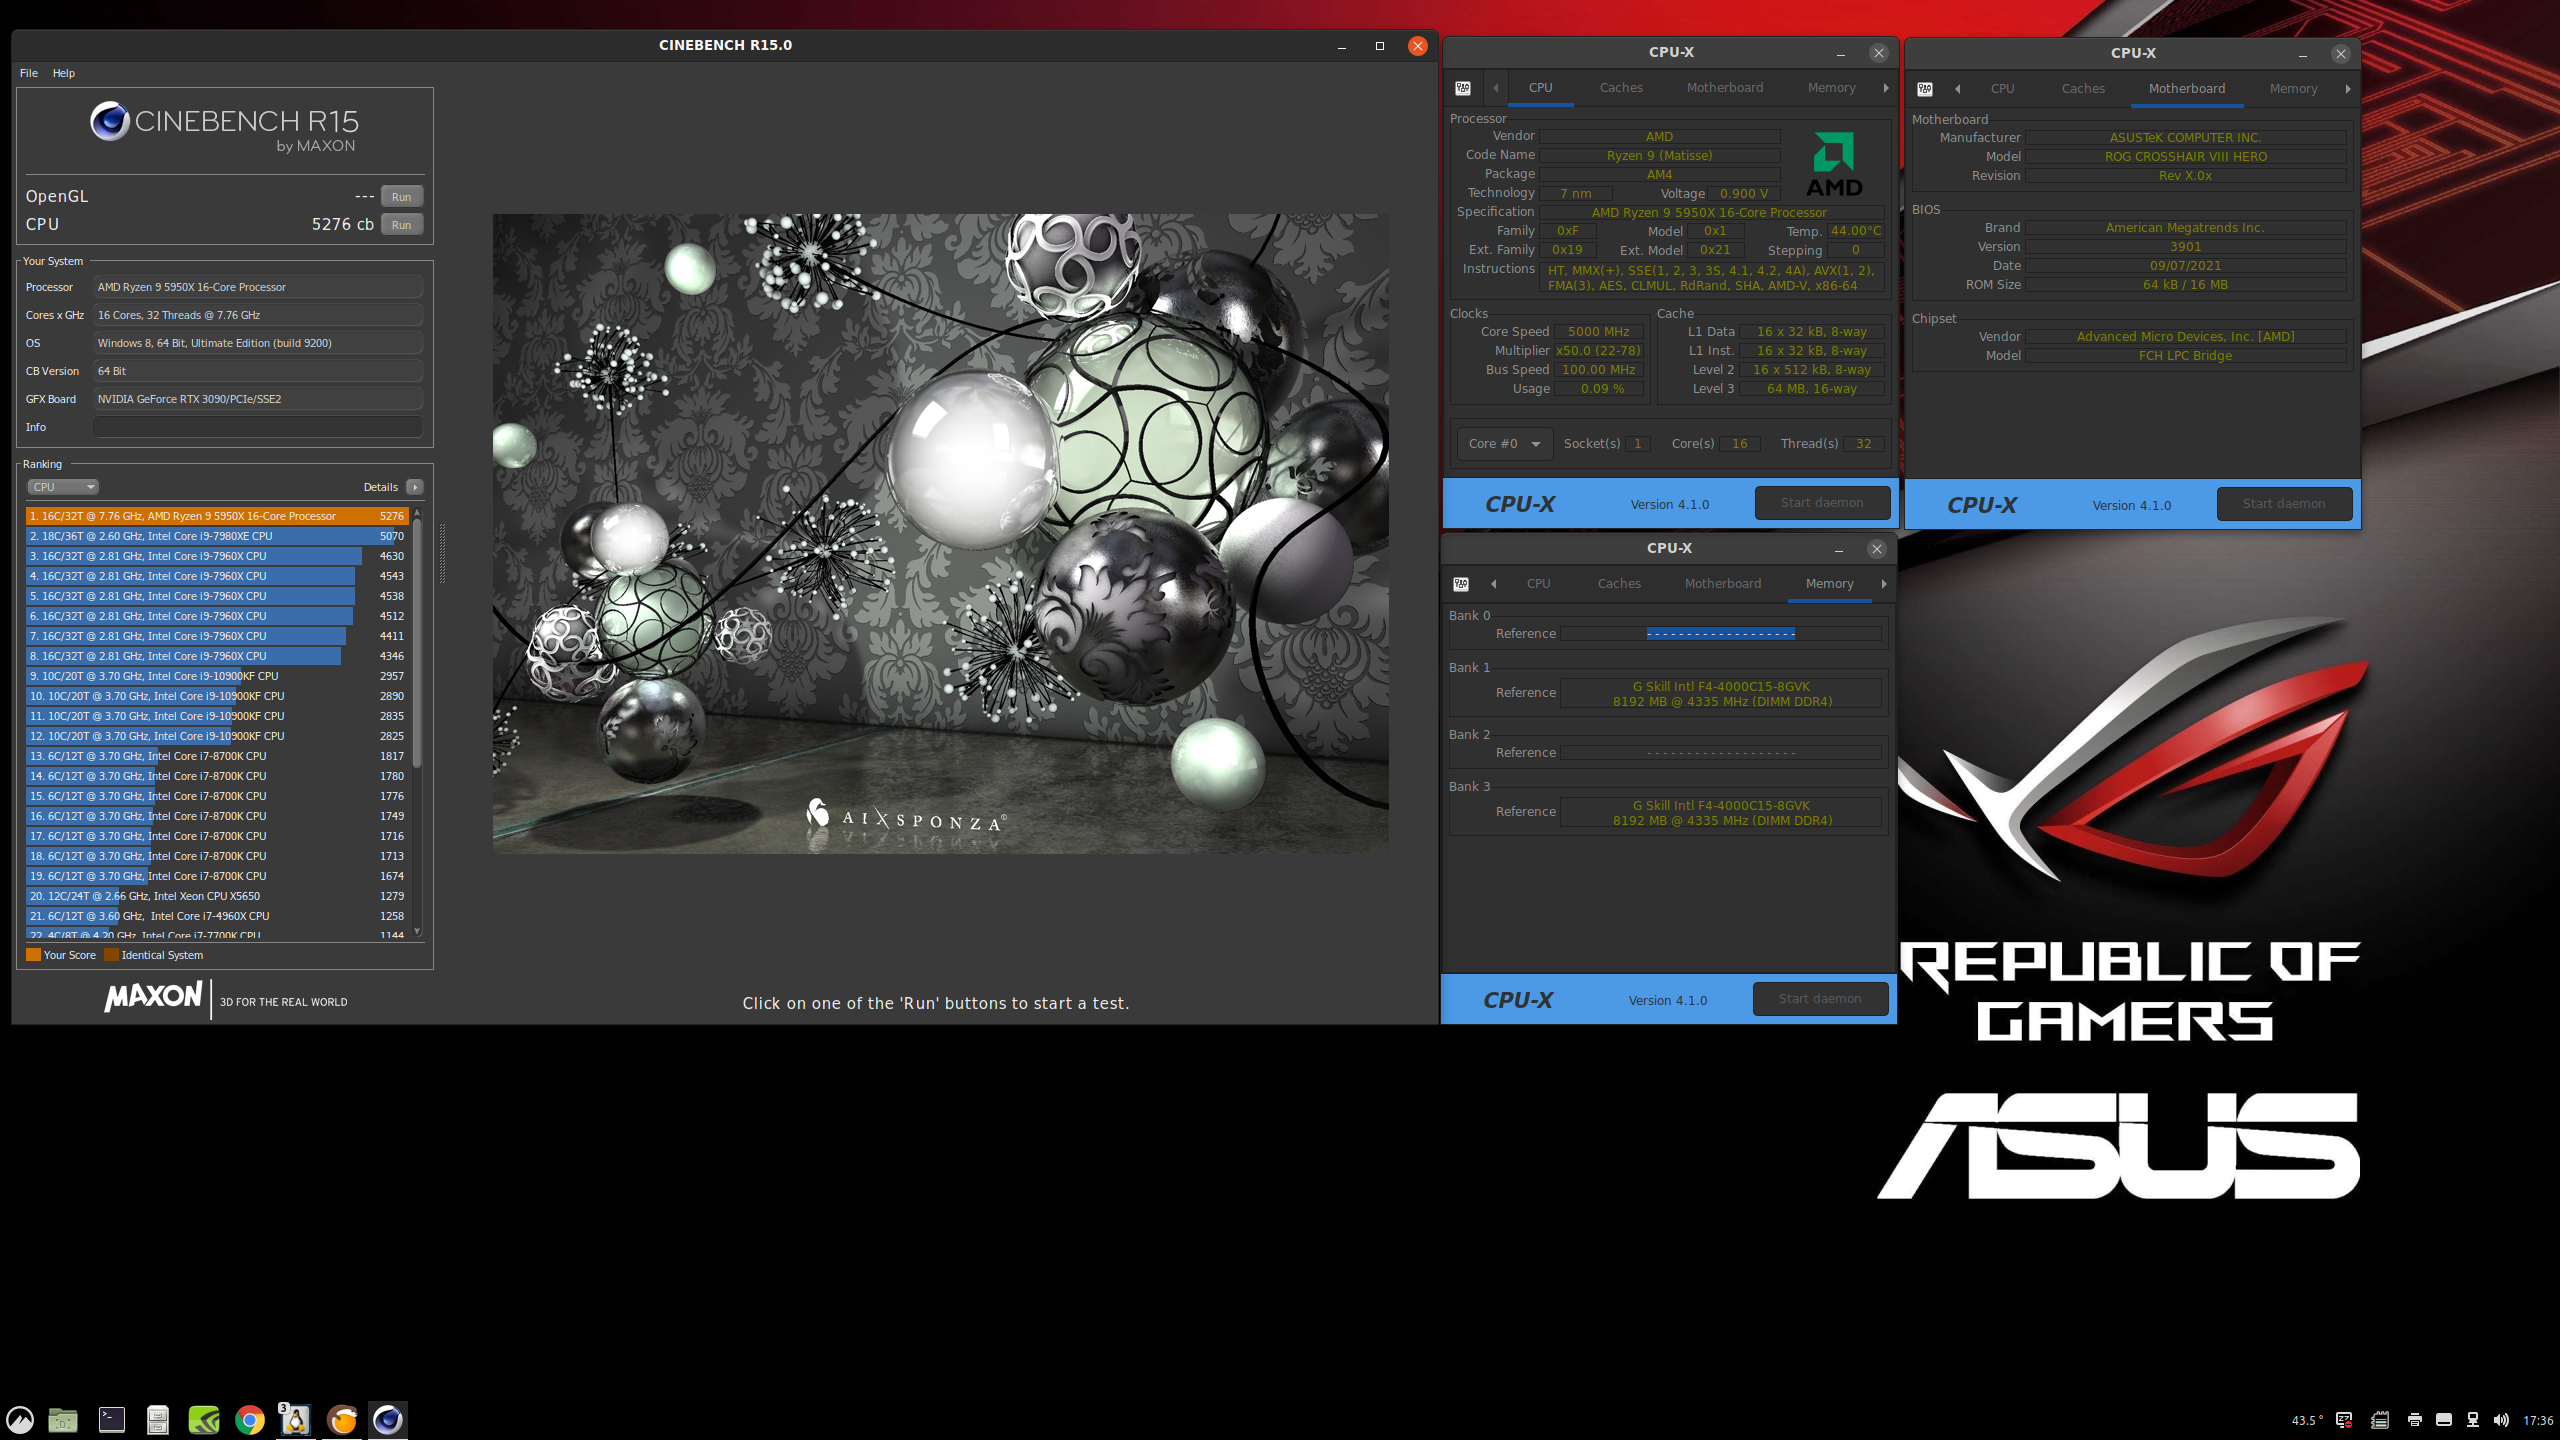Launch the terminal from the taskbar
This screenshot has width=2560, height=1440.
tap(112, 1419)
